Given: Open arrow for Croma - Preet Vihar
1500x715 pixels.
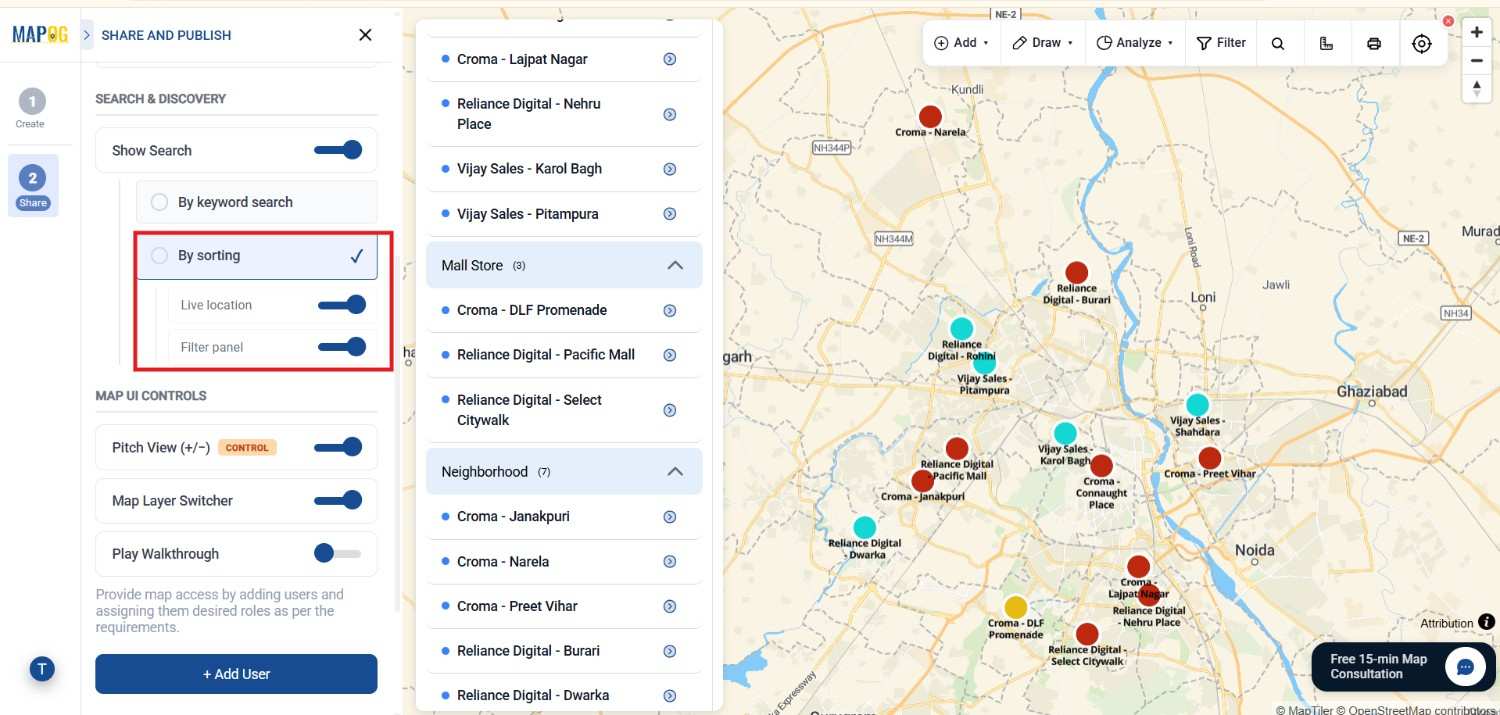Looking at the screenshot, I should pyautogui.click(x=670, y=606).
